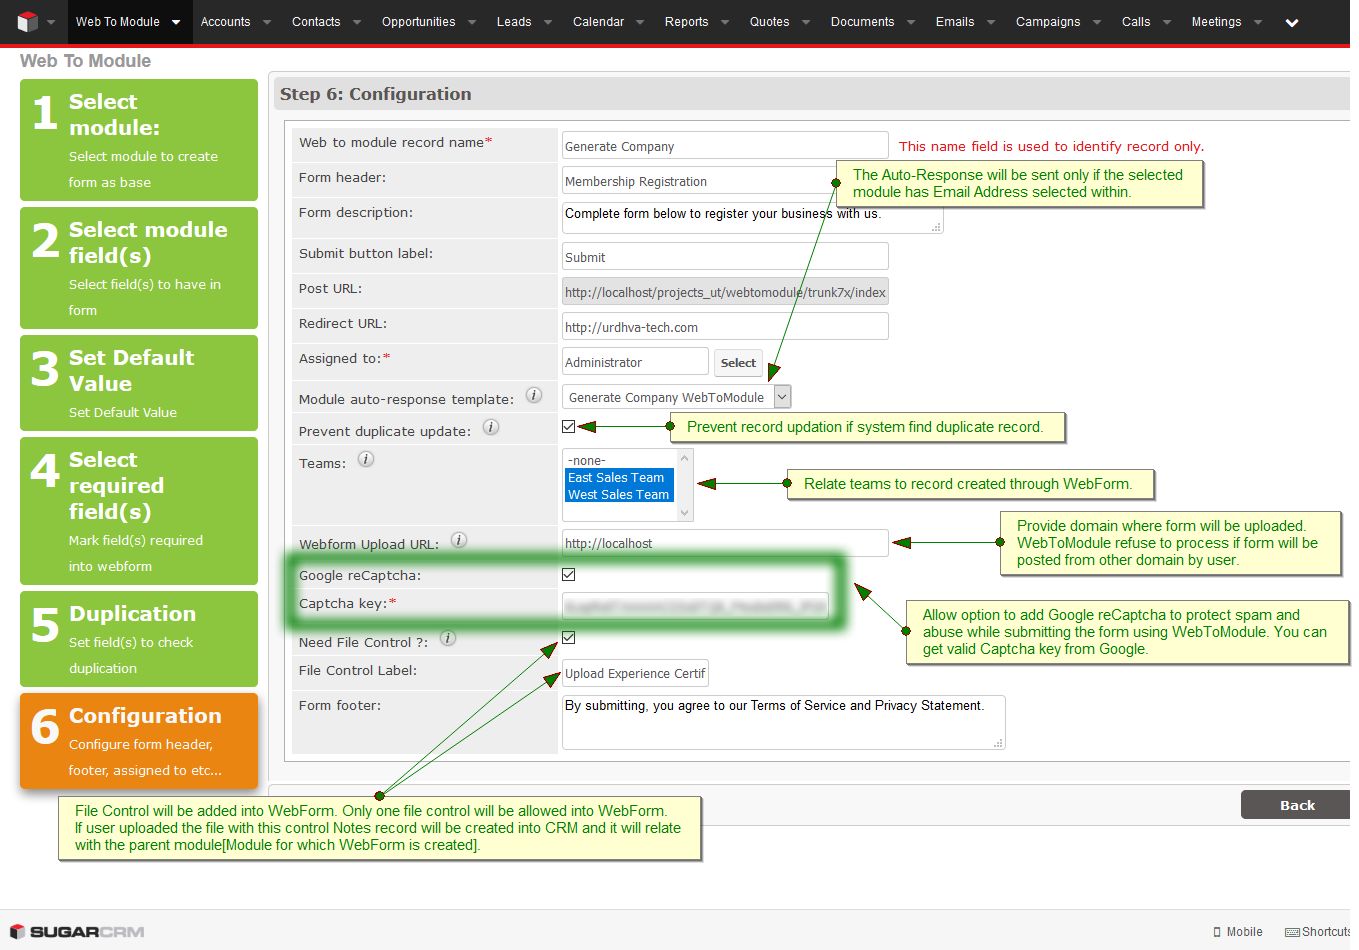Image resolution: width=1359 pixels, height=950 pixels.
Task: Click the SugarCRM footer logo
Action: pyautogui.click(x=77, y=932)
